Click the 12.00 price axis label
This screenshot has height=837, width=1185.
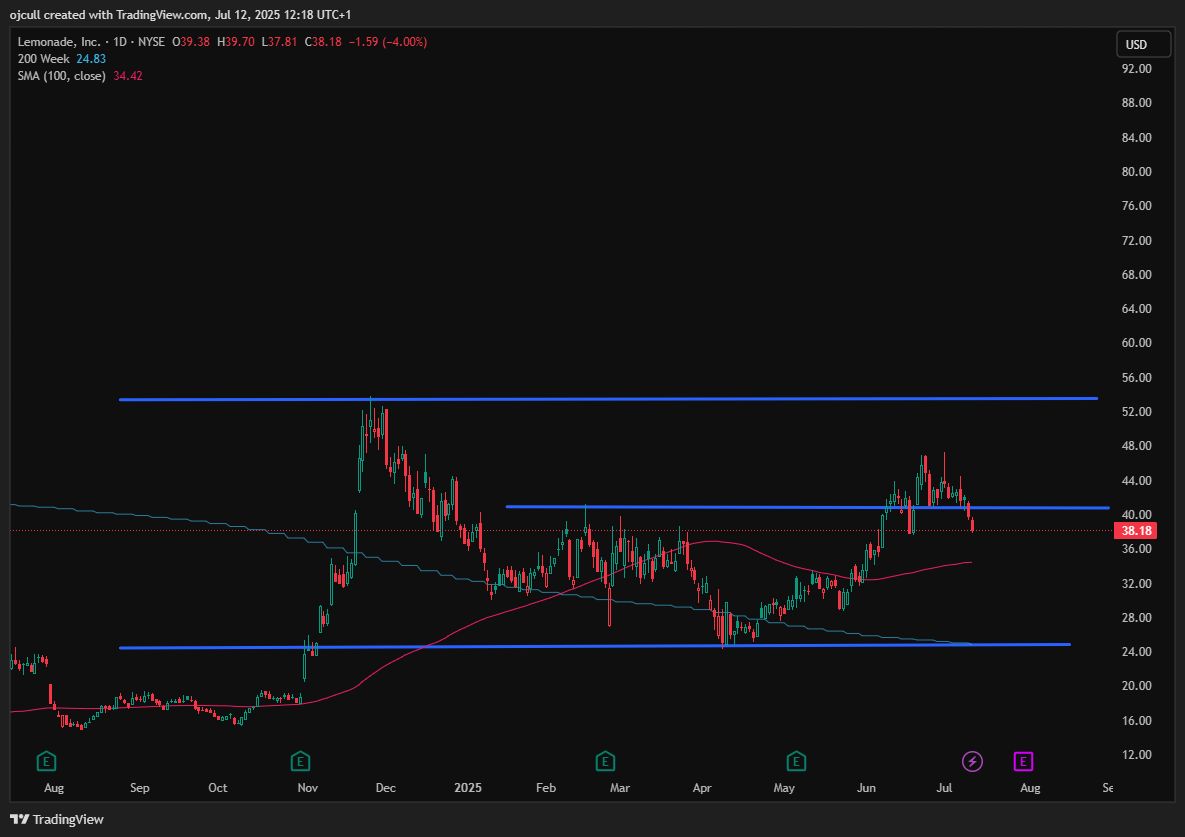pyautogui.click(x=1137, y=755)
